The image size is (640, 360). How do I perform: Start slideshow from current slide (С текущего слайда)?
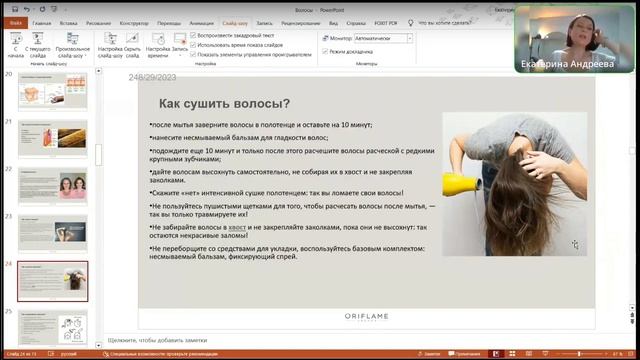[38, 45]
